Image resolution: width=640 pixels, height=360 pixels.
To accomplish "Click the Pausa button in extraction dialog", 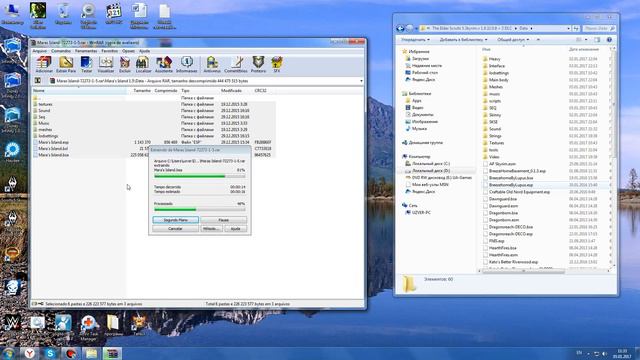I will [224, 220].
